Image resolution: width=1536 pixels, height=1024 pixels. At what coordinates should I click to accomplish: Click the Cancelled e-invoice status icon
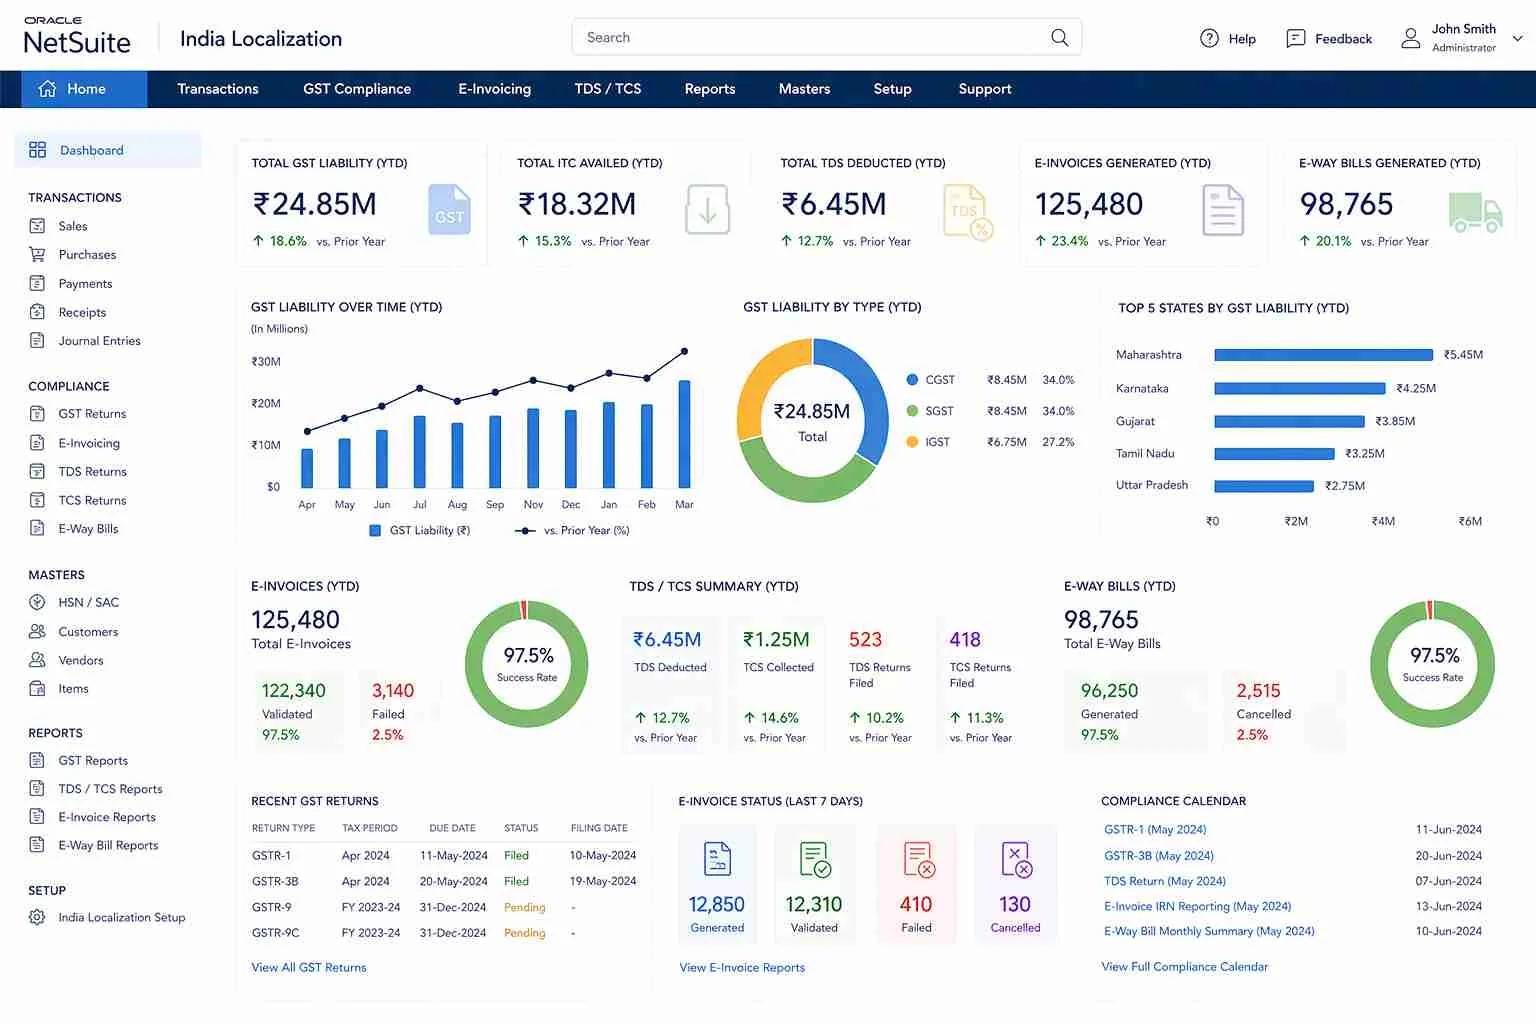1016,859
